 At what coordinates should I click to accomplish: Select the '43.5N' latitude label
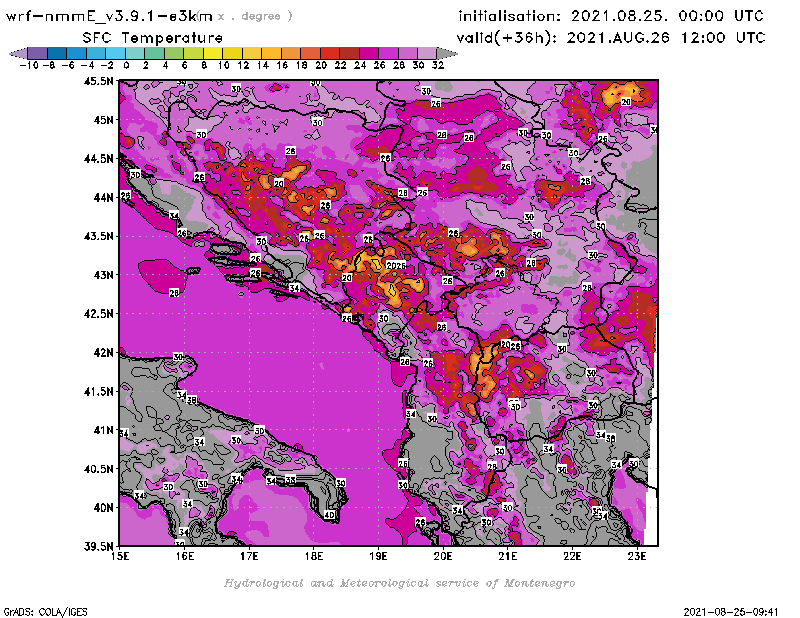click(x=98, y=236)
